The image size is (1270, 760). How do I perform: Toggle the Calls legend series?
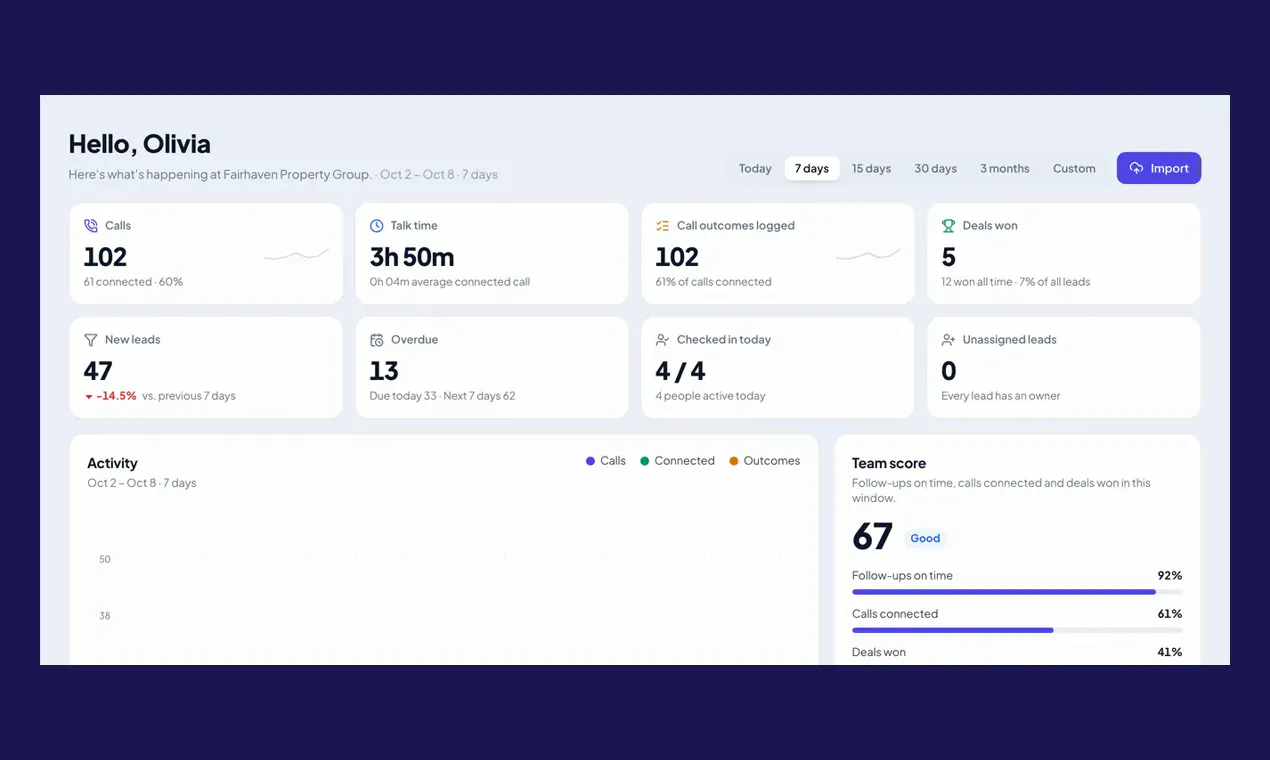[606, 461]
